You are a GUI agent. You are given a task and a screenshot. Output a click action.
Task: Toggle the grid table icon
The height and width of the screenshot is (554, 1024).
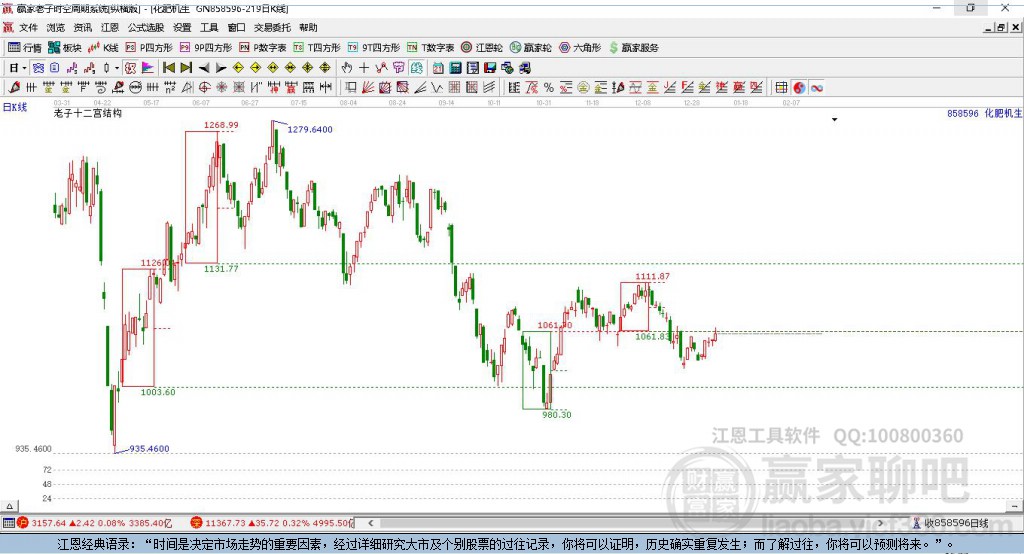(x=781, y=88)
